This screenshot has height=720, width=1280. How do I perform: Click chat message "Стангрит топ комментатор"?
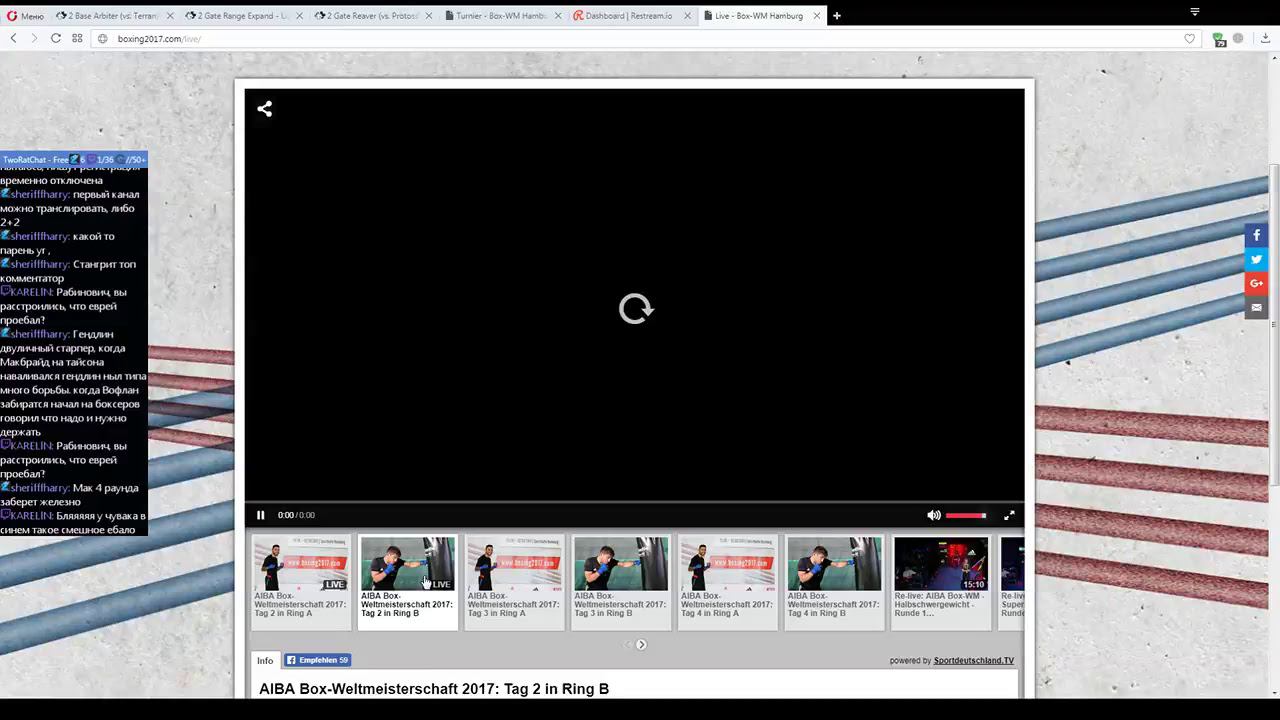click(x=68, y=271)
